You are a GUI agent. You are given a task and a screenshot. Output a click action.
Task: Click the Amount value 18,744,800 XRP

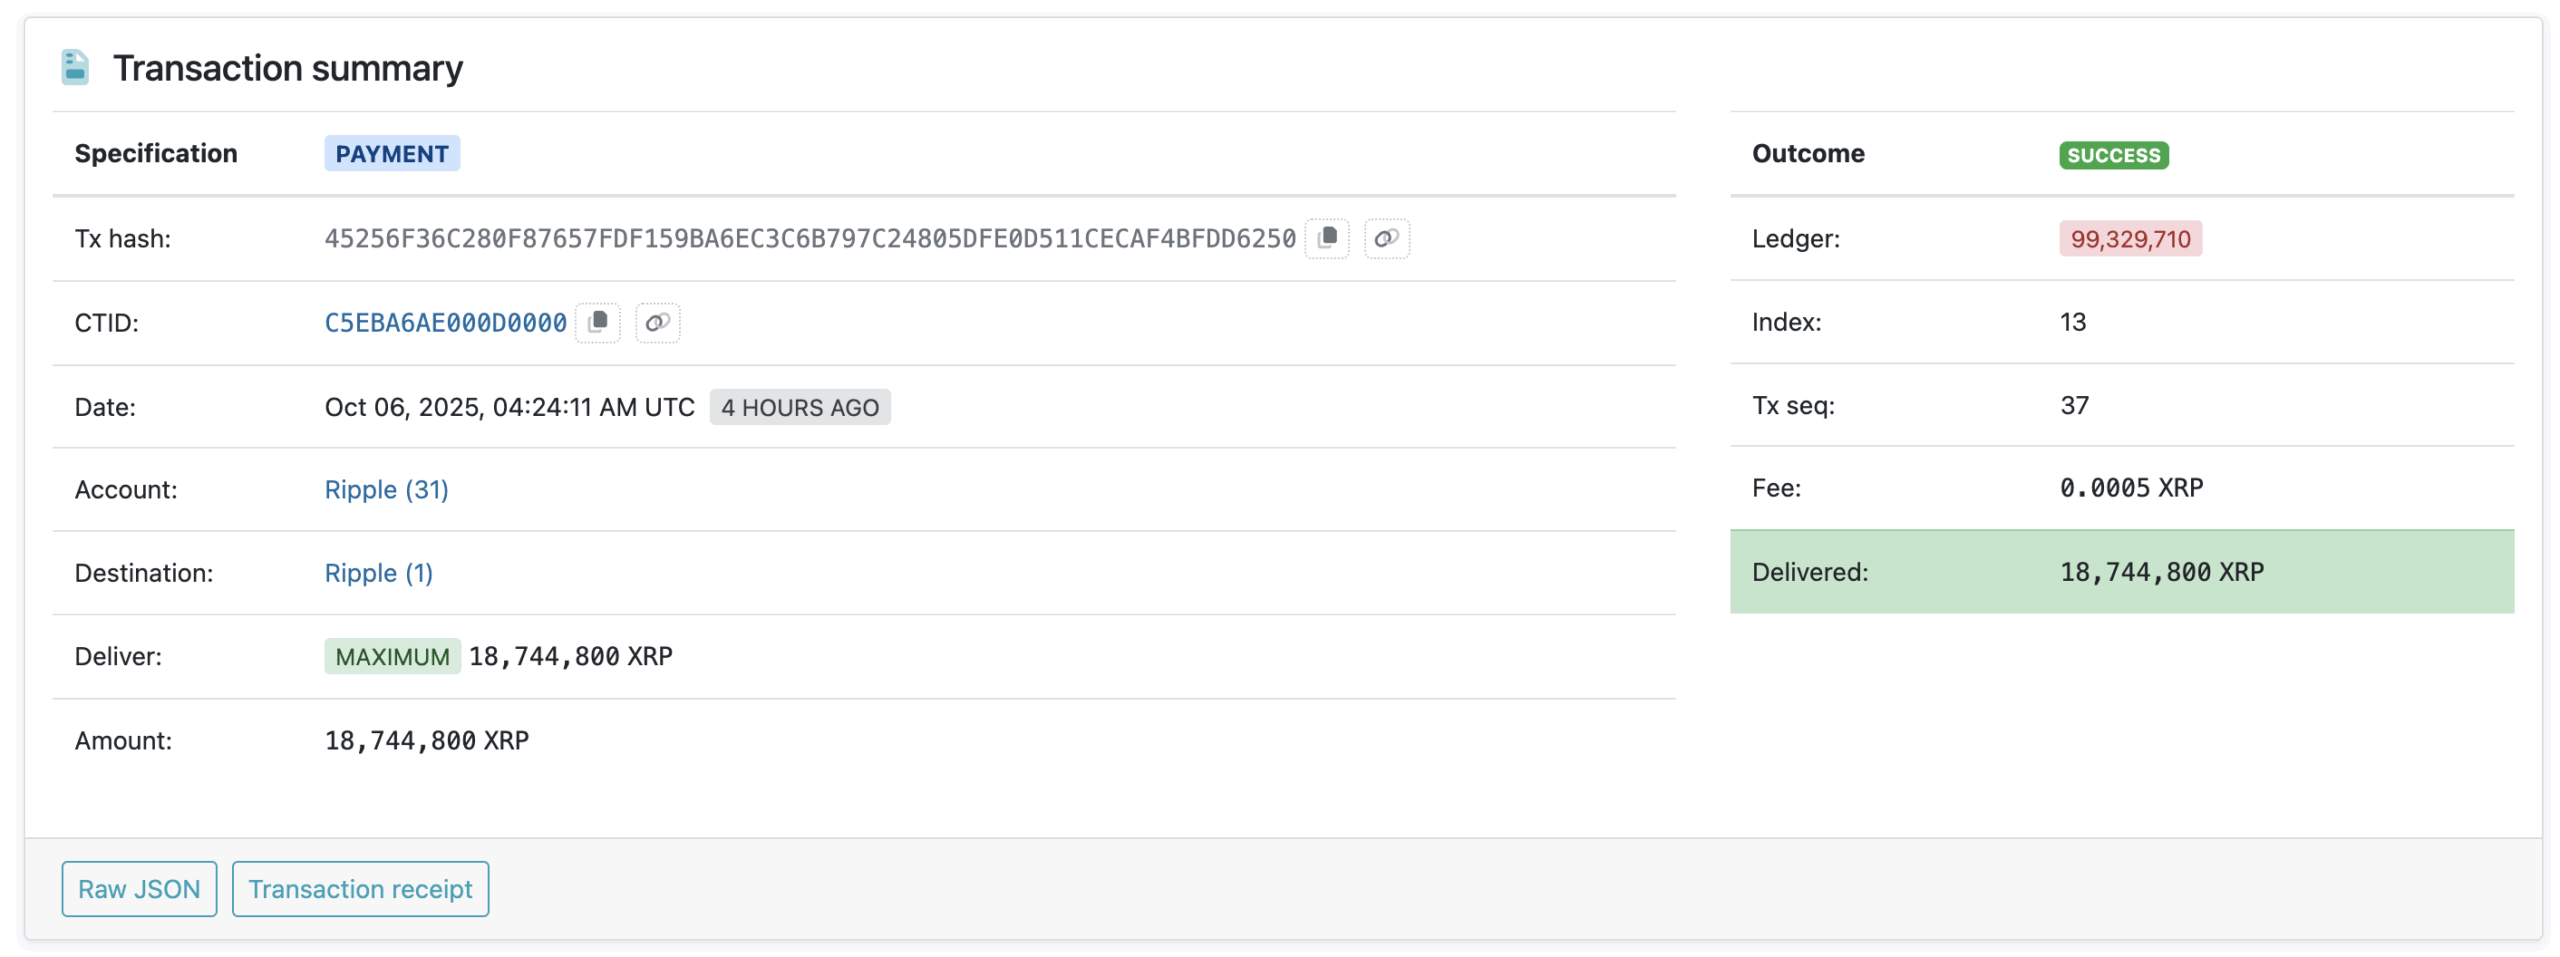click(426, 740)
